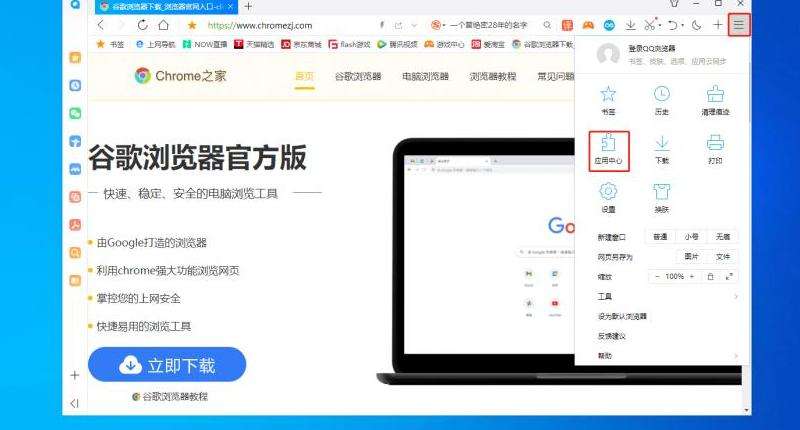Open the dropdown arrow beside scissors icon
Image resolution: width=800 pixels, height=430 pixels.
click(x=659, y=25)
